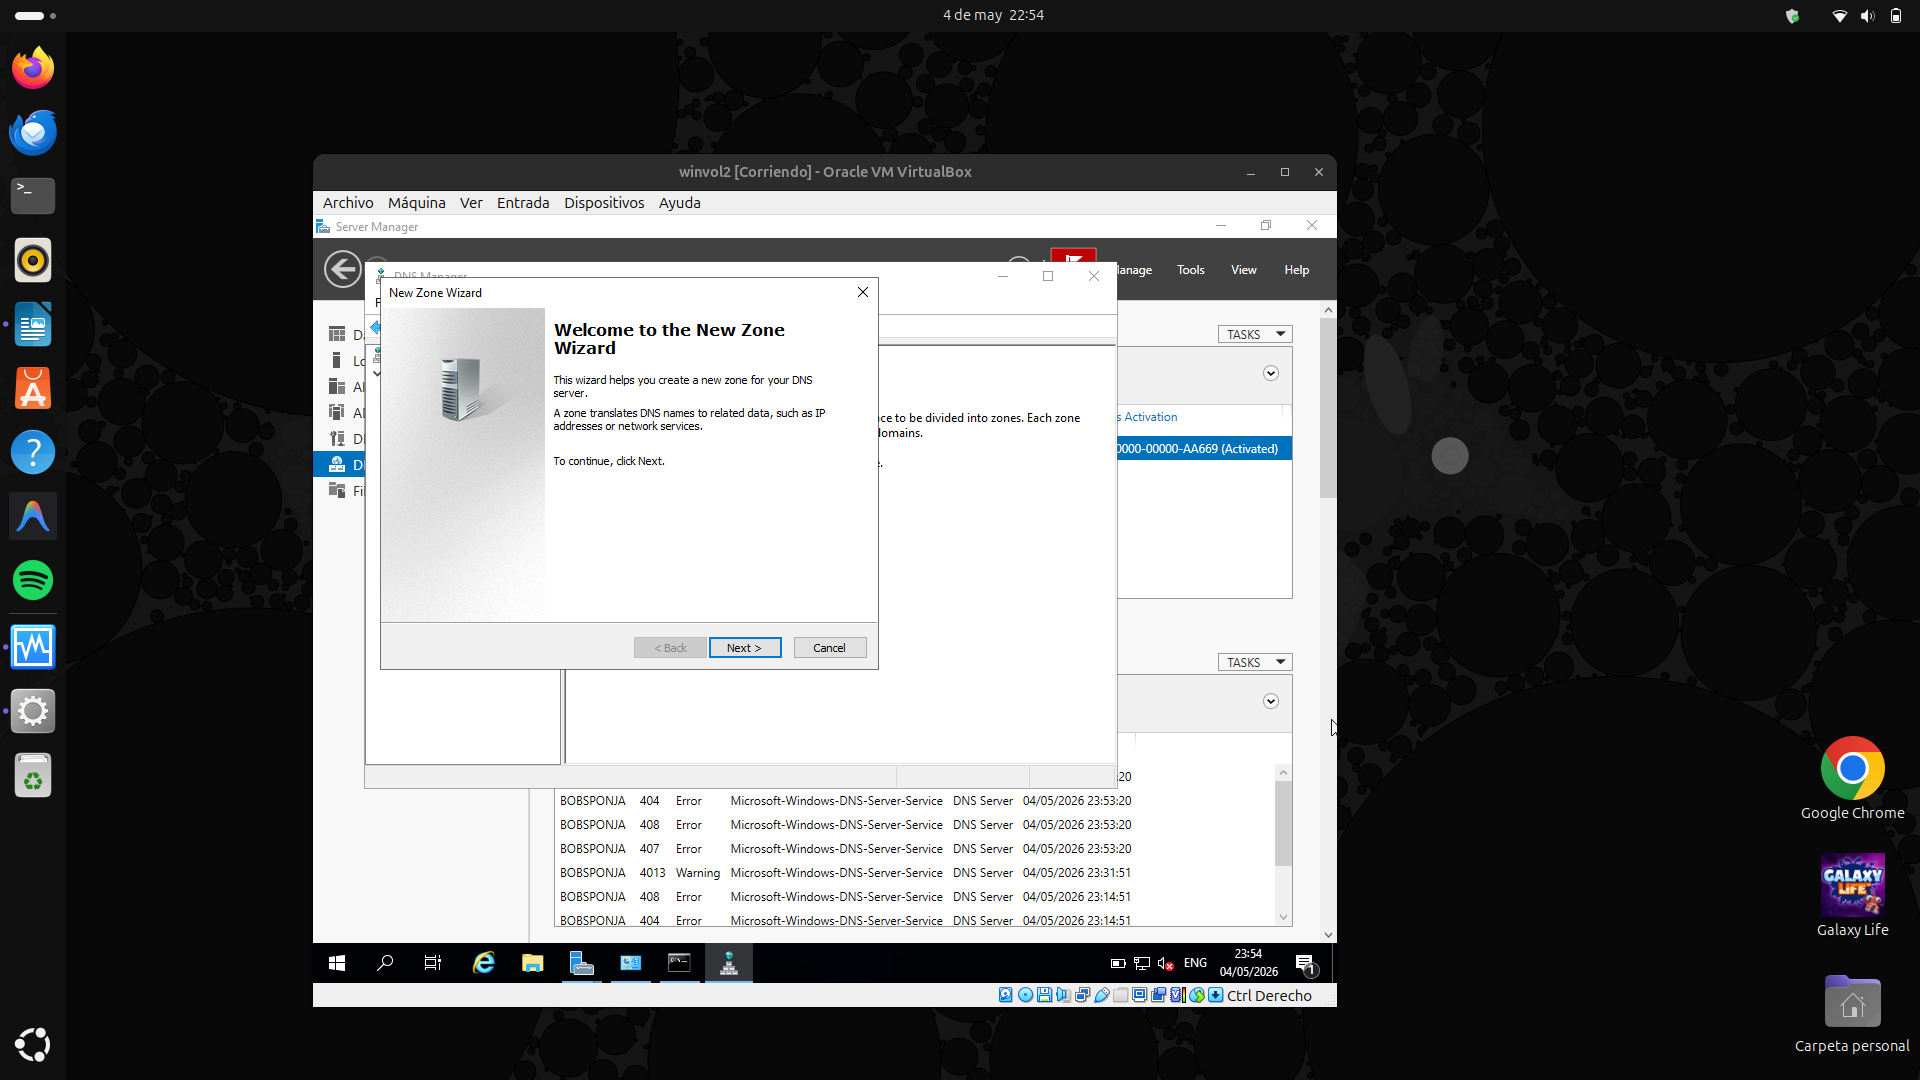Open Spotify from Ubuntu dock
The width and height of the screenshot is (1920, 1080).
(x=33, y=580)
